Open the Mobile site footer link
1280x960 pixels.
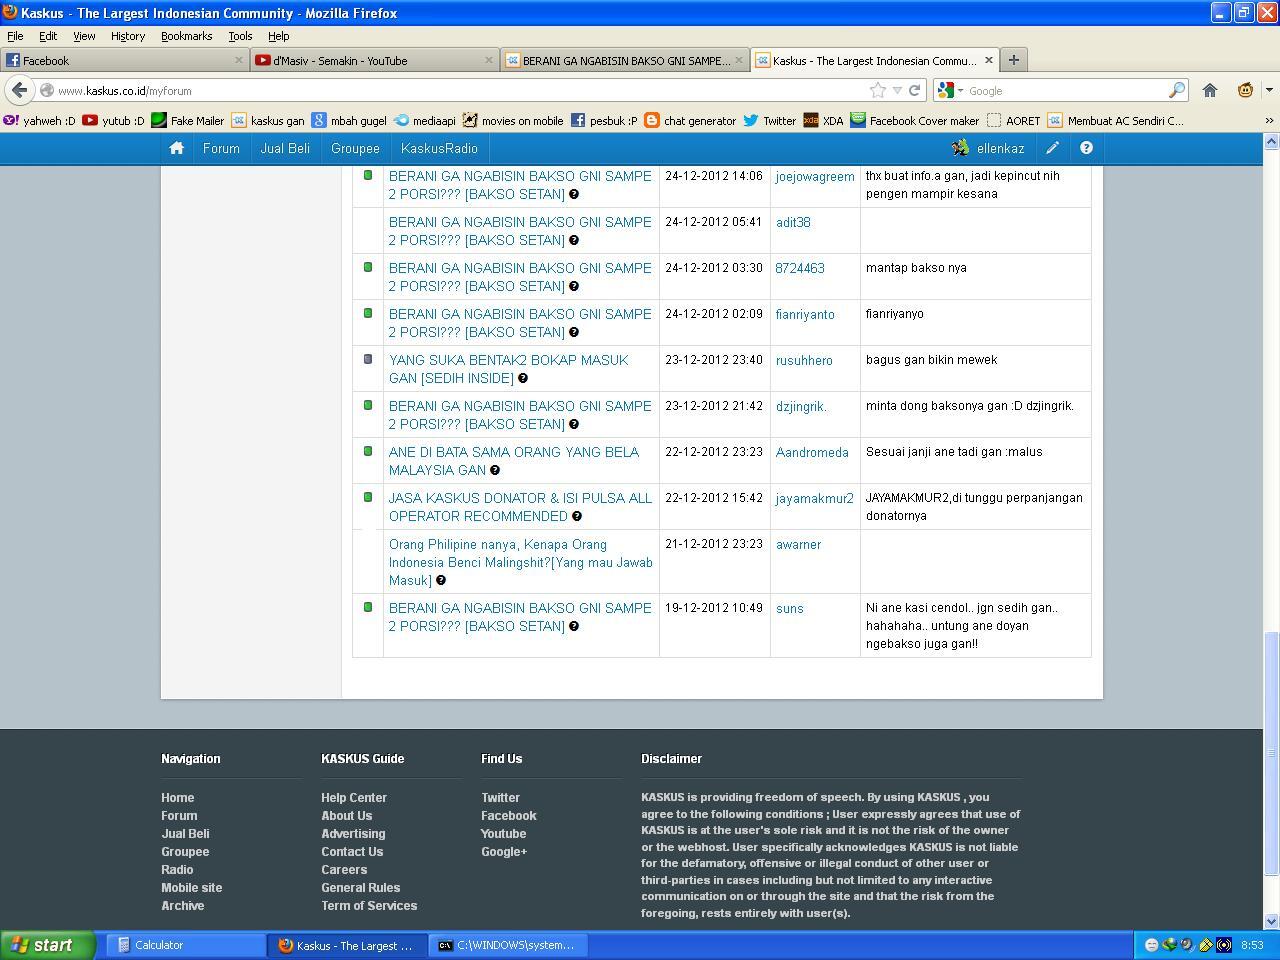click(192, 888)
